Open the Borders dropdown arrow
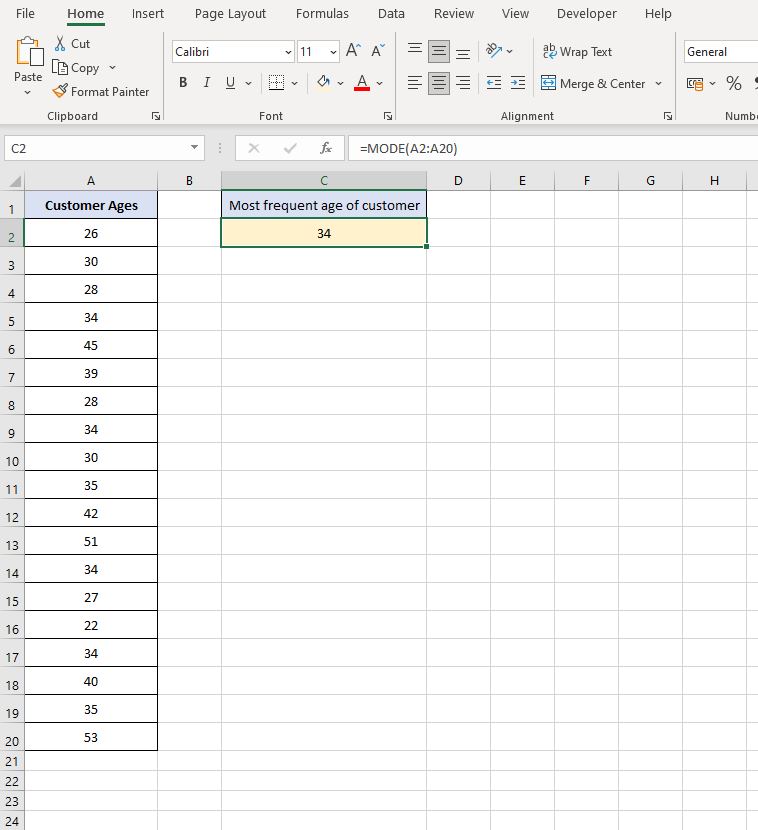This screenshot has height=830, width=758. click(294, 83)
